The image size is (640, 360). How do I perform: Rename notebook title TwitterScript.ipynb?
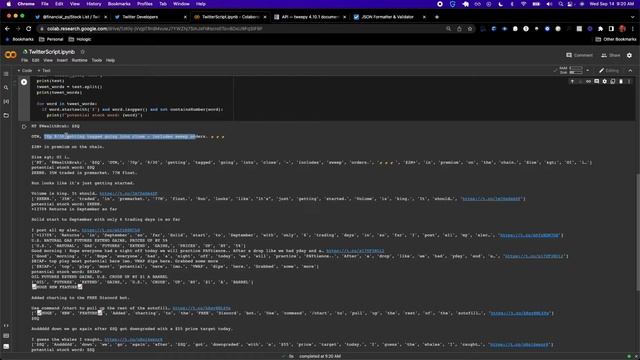coord(51,52)
